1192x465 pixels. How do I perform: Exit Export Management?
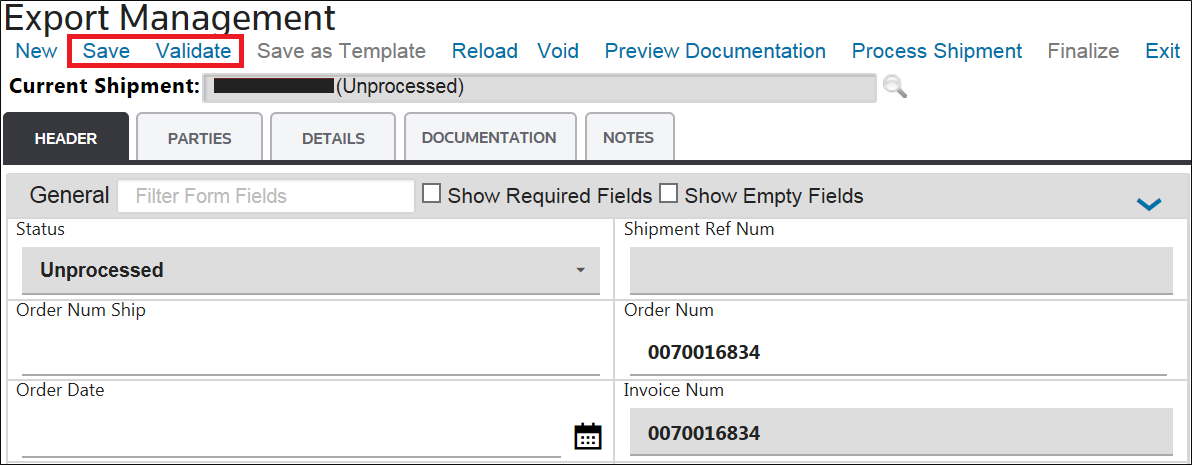point(1162,51)
